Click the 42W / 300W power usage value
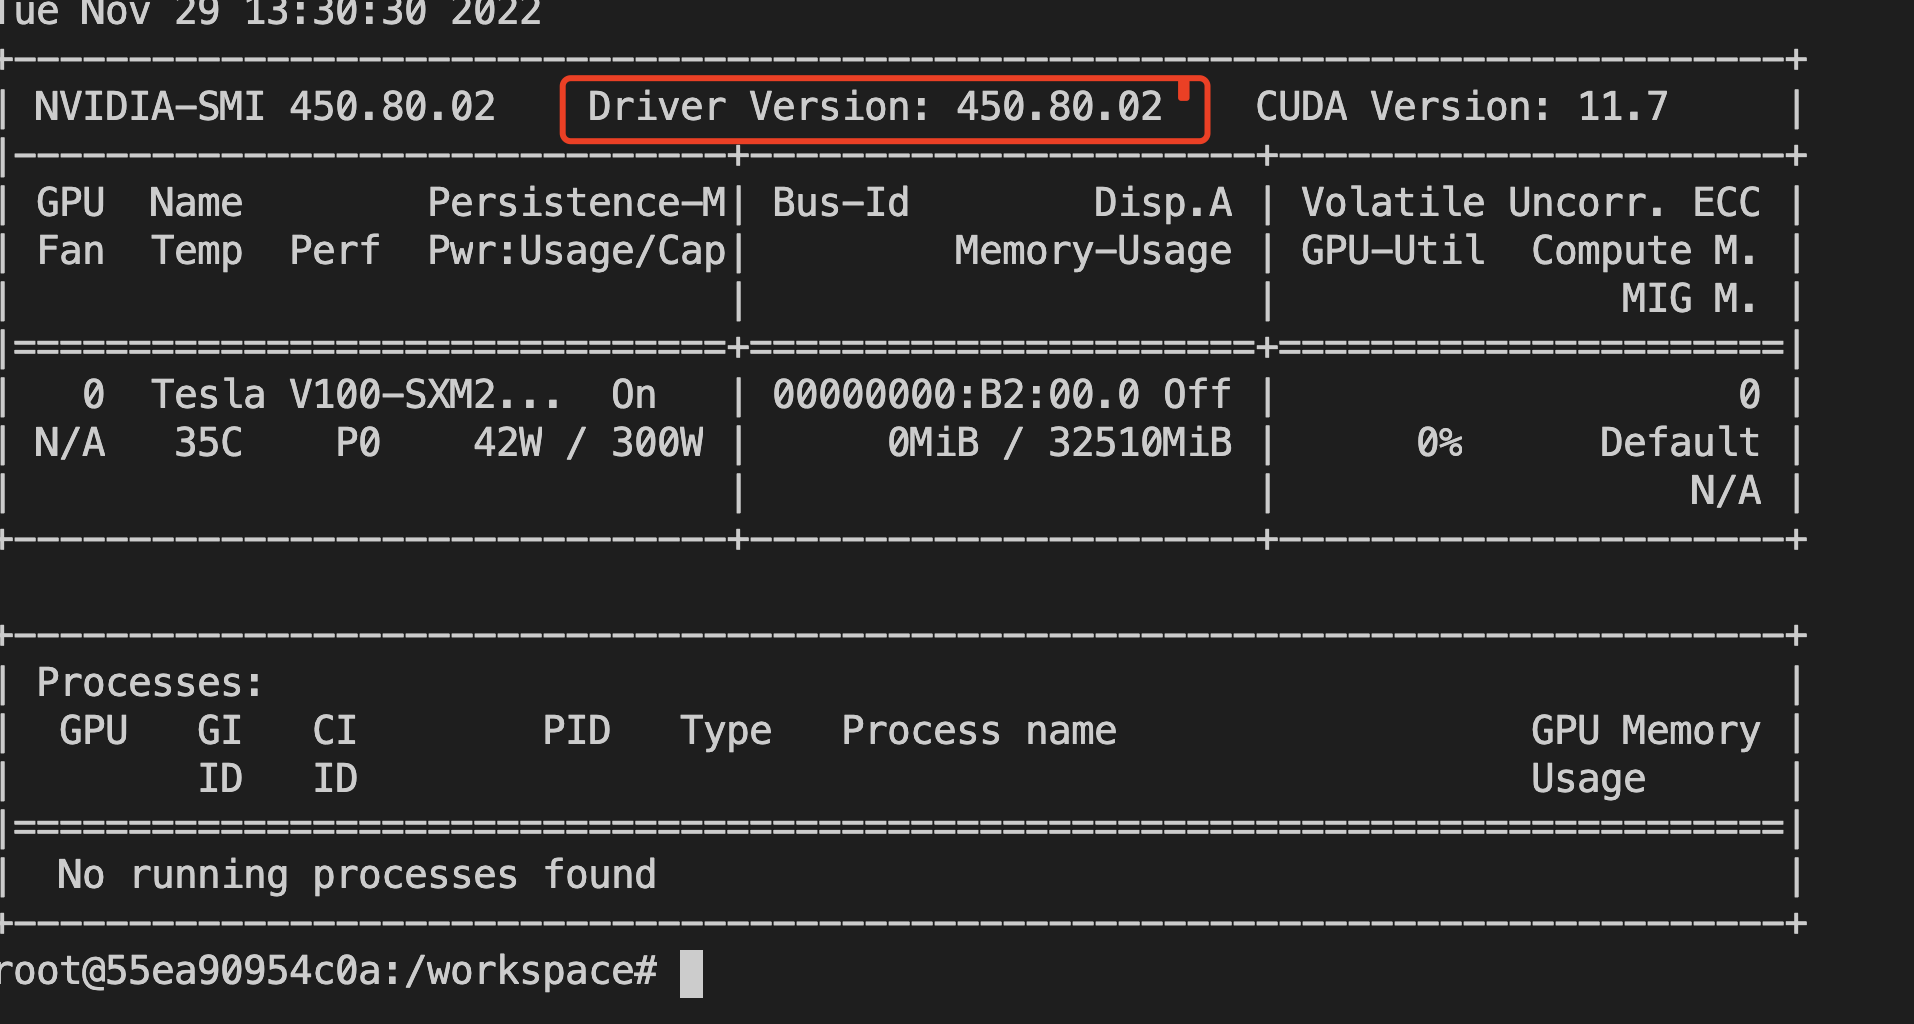The width and height of the screenshot is (1914, 1024). point(590,441)
